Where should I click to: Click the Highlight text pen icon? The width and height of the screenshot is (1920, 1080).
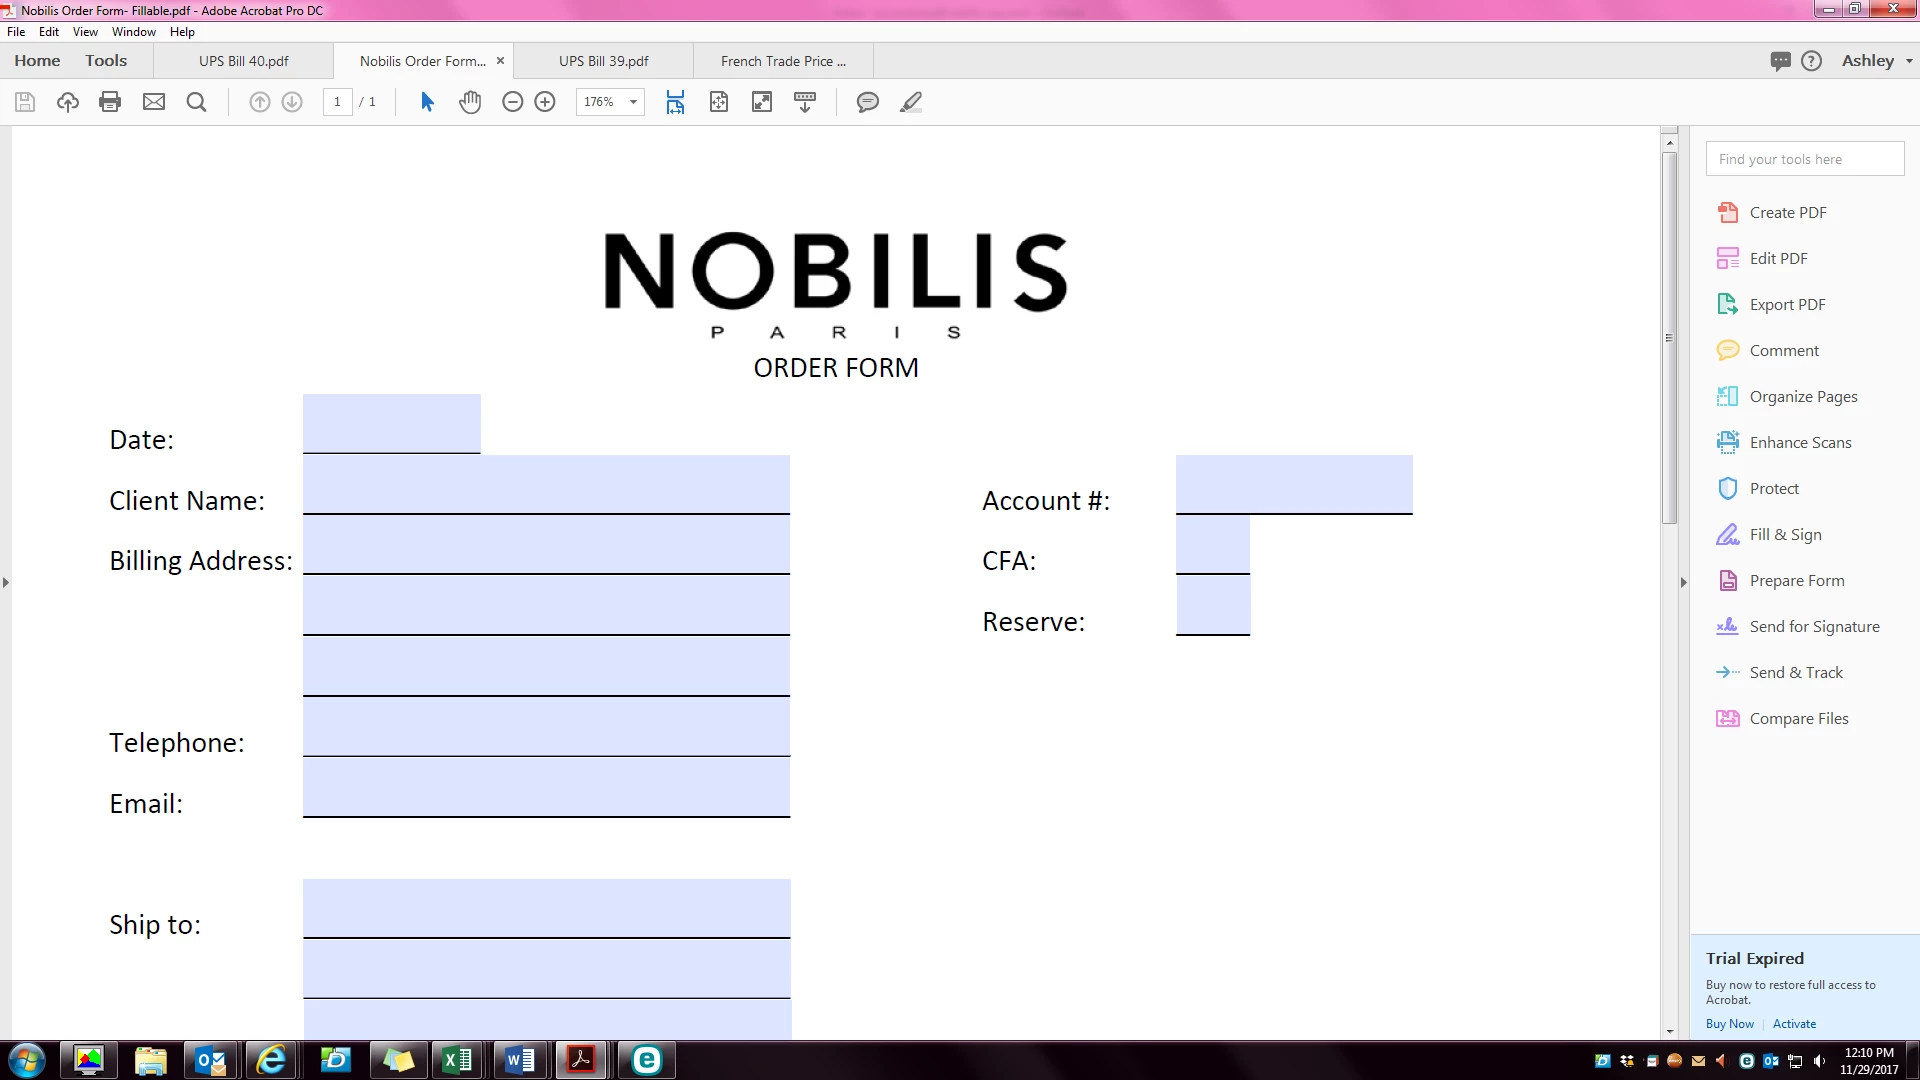pyautogui.click(x=910, y=102)
